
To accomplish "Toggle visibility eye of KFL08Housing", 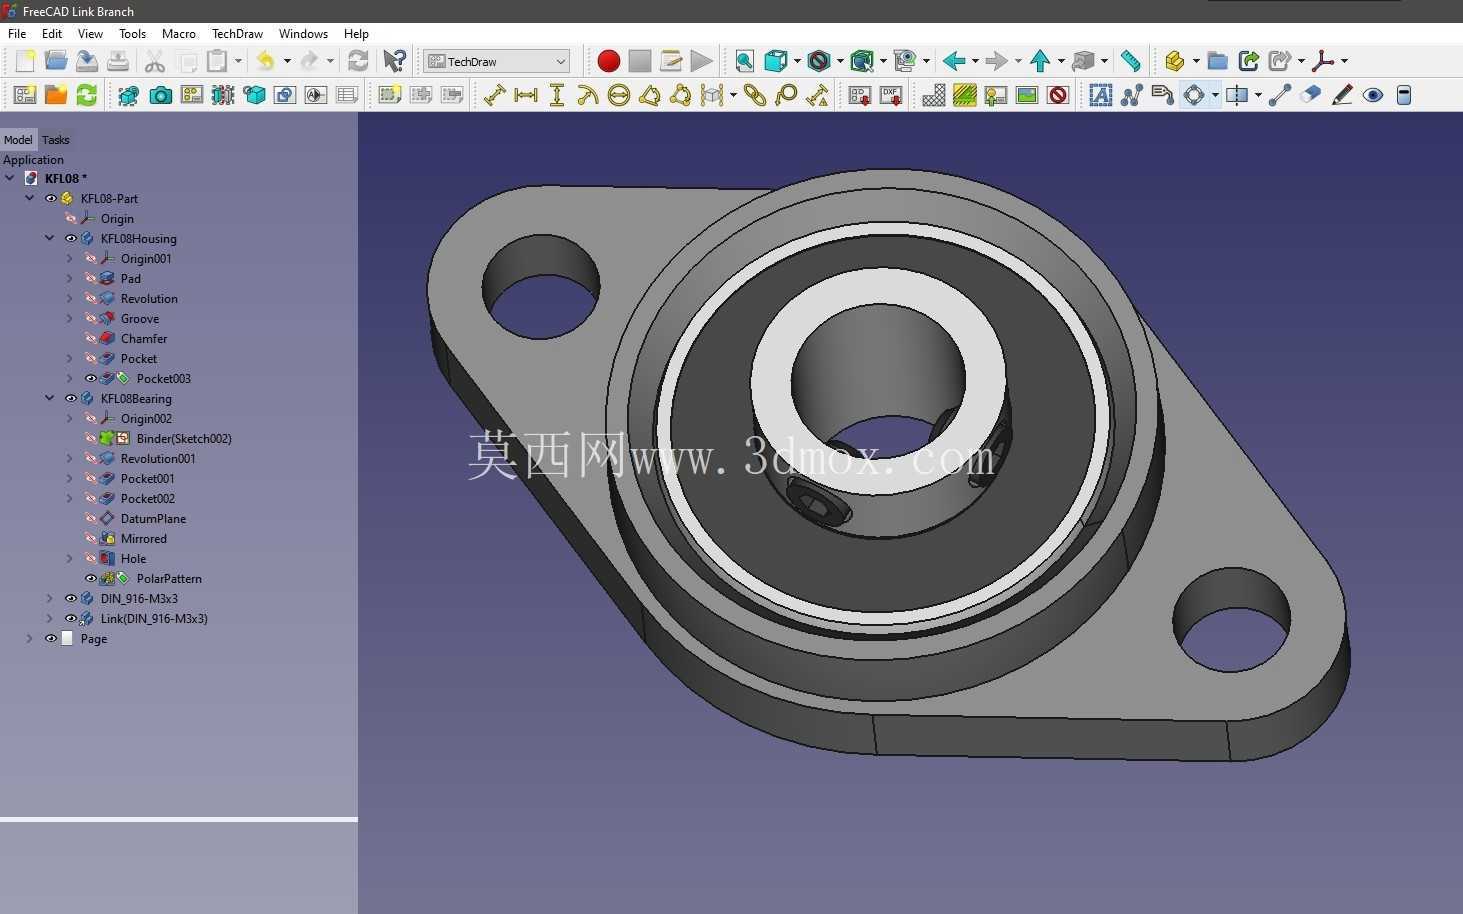I will (x=71, y=238).
